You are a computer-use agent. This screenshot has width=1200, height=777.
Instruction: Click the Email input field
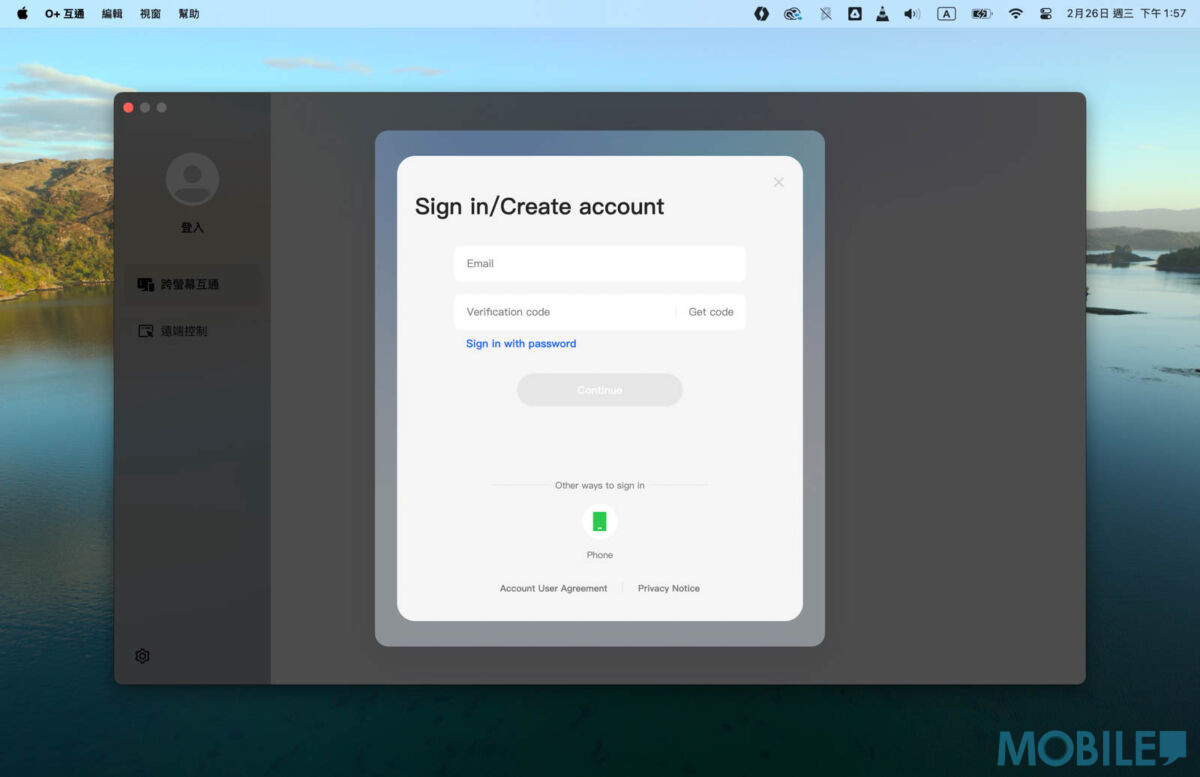click(x=599, y=264)
